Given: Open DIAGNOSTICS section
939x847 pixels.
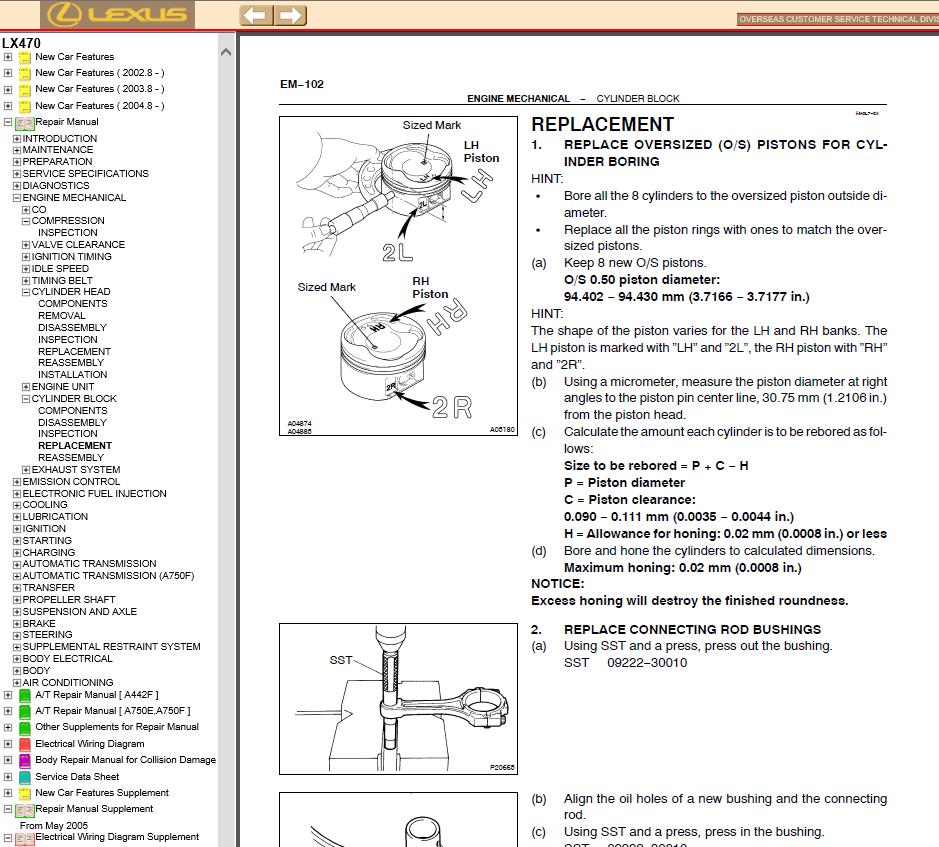Looking at the screenshot, I should 56,186.
